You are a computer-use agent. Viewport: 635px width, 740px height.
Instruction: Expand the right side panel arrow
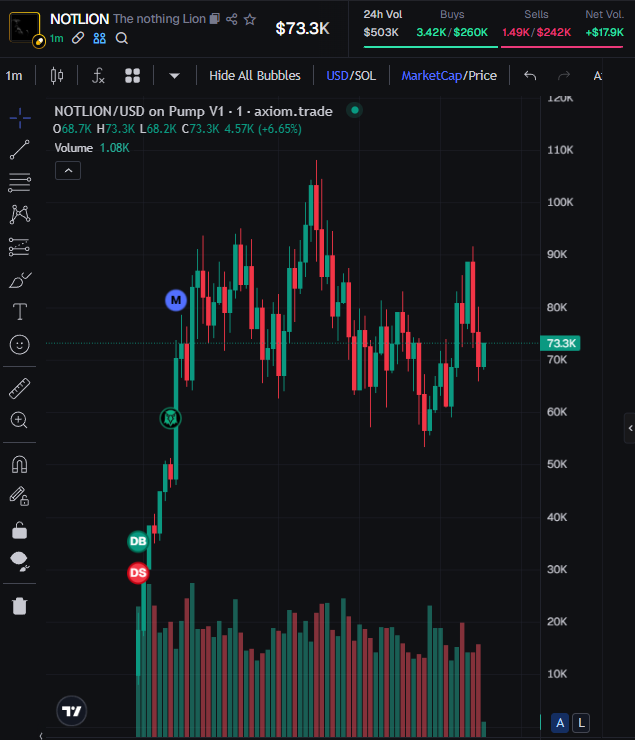click(x=630, y=428)
